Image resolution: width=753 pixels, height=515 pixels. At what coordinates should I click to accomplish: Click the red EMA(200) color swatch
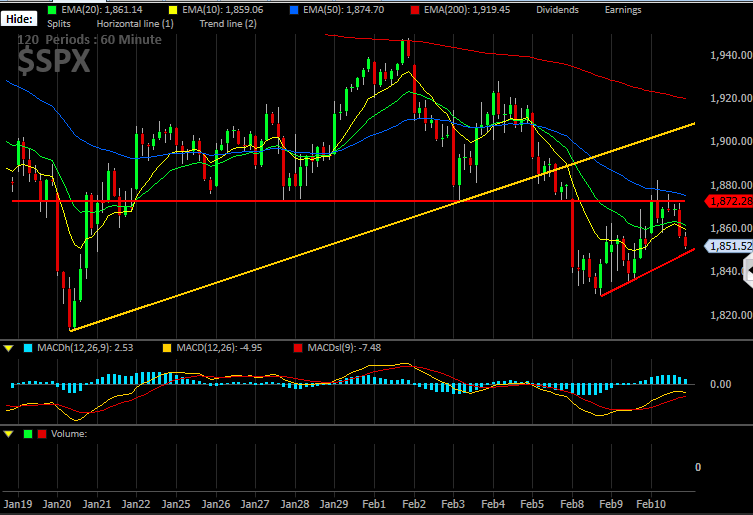click(415, 10)
